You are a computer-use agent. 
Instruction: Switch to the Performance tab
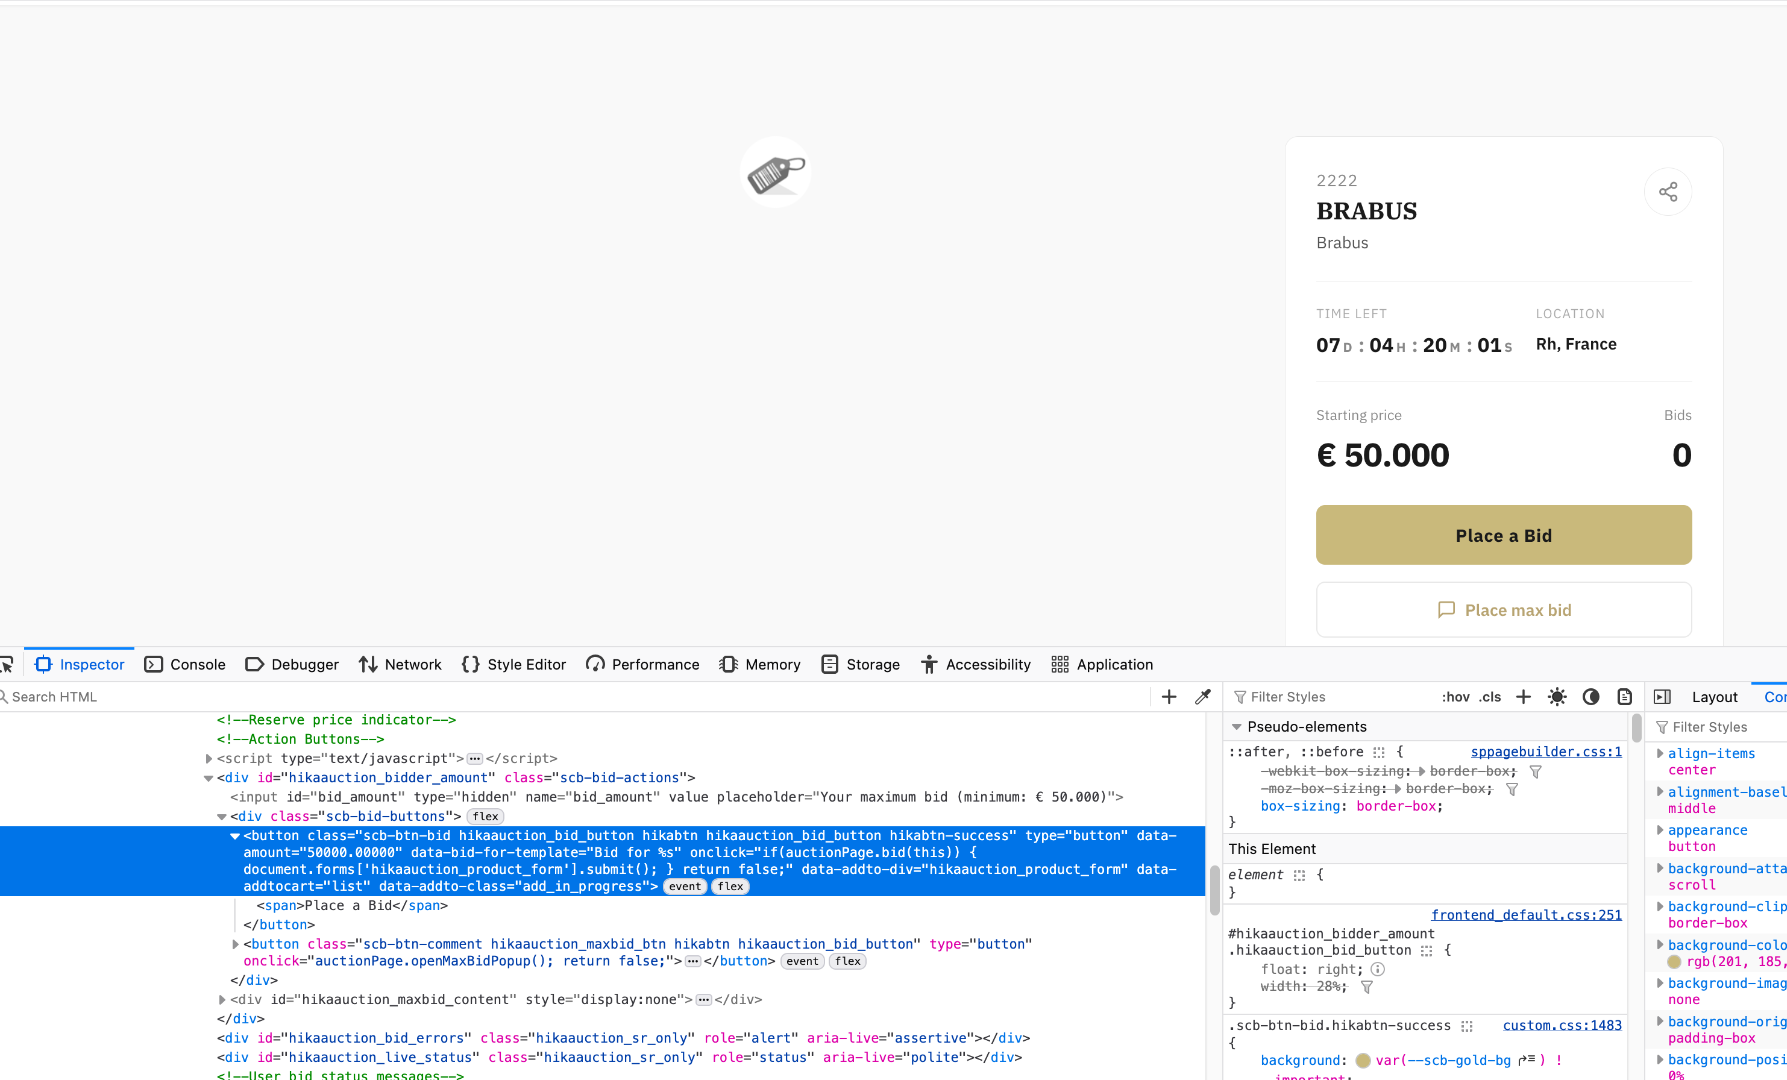click(x=643, y=665)
